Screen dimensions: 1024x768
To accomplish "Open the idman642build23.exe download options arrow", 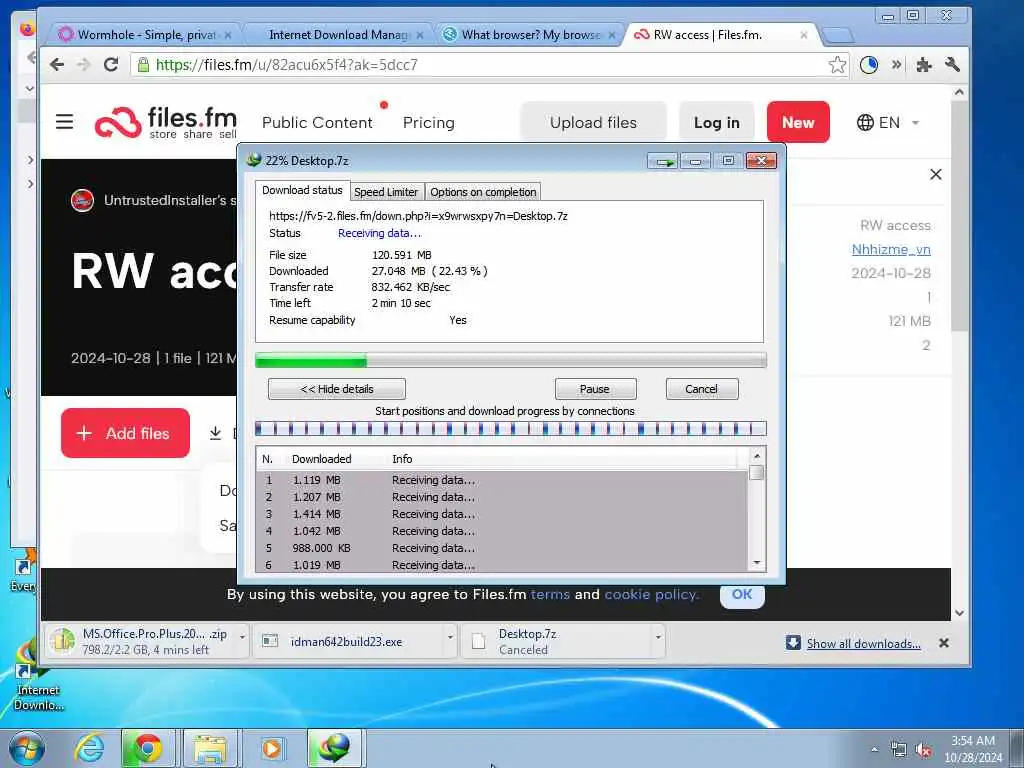I will 450,637.
